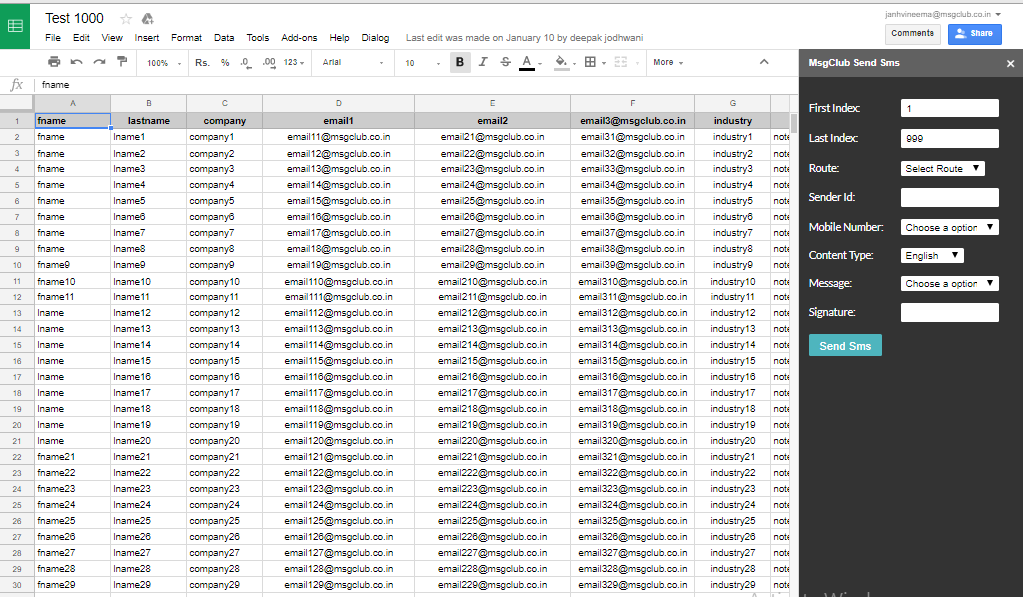This screenshot has height=597, width=1023.
Task: Click the select-all corner box
Action: [x=17, y=103]
